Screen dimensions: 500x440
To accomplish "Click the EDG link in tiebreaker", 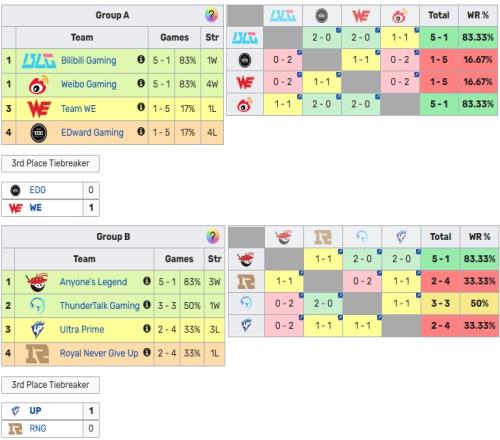I will 37,190.
